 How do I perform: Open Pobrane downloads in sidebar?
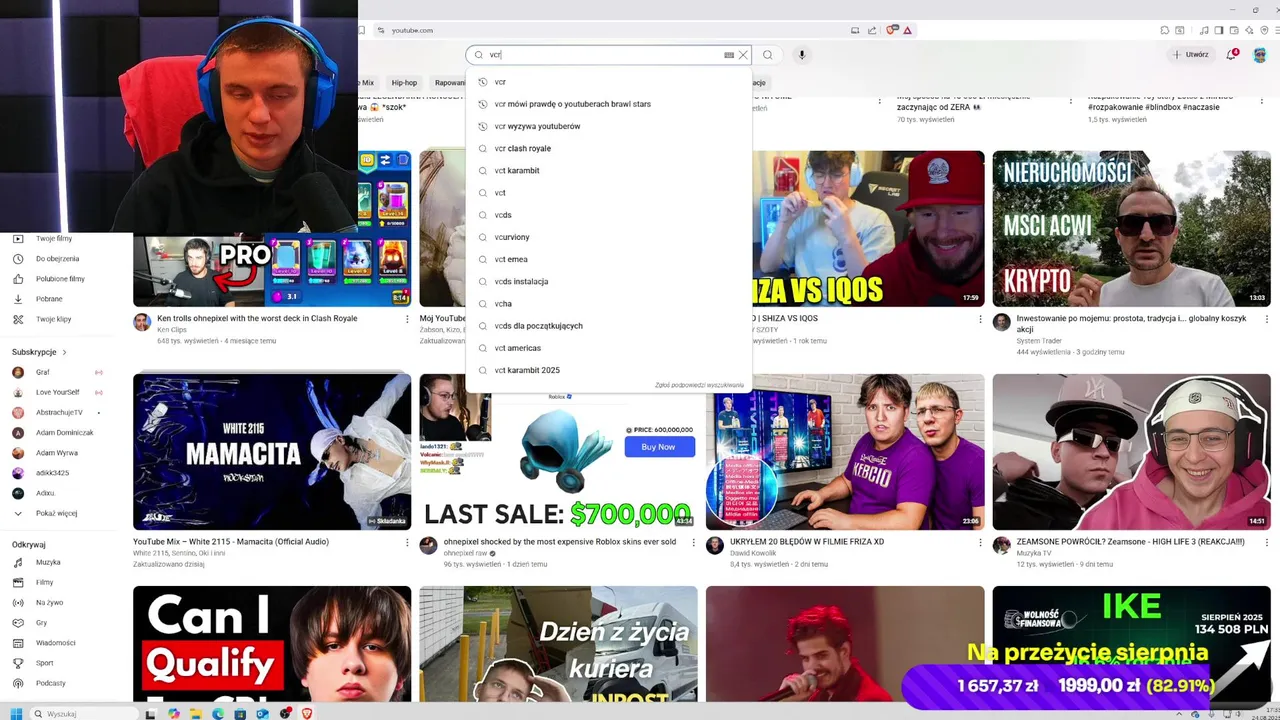click(x=49, y=299)
